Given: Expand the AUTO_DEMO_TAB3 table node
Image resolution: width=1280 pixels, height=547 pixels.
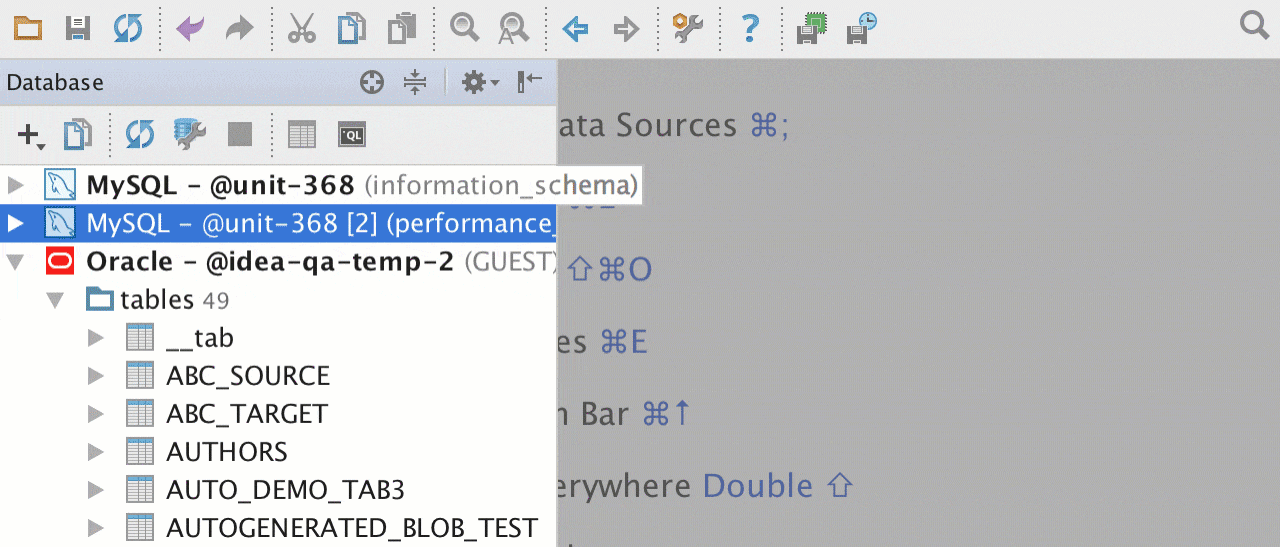Looking at the screenshot, I should (x=96, y=490).
